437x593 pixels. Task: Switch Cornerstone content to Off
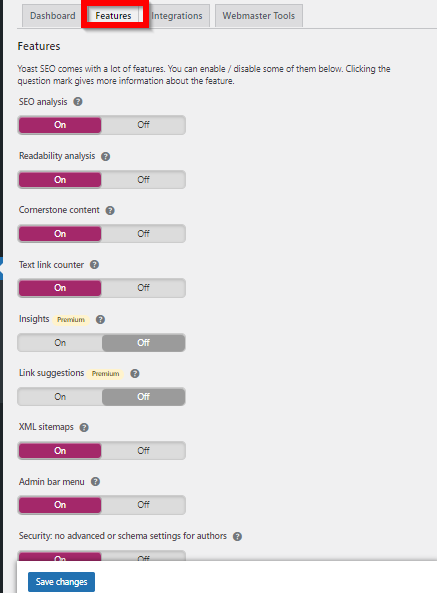[143, 234]
